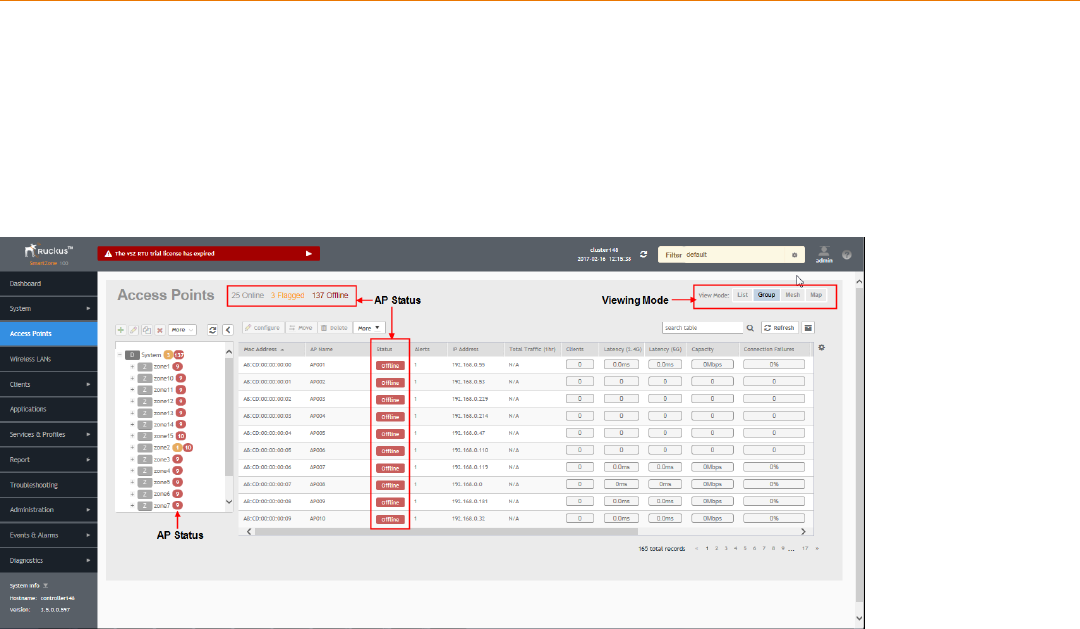Screen dimensions: 1080x629
Task: Click the search table input field
Action: (703, 328)
